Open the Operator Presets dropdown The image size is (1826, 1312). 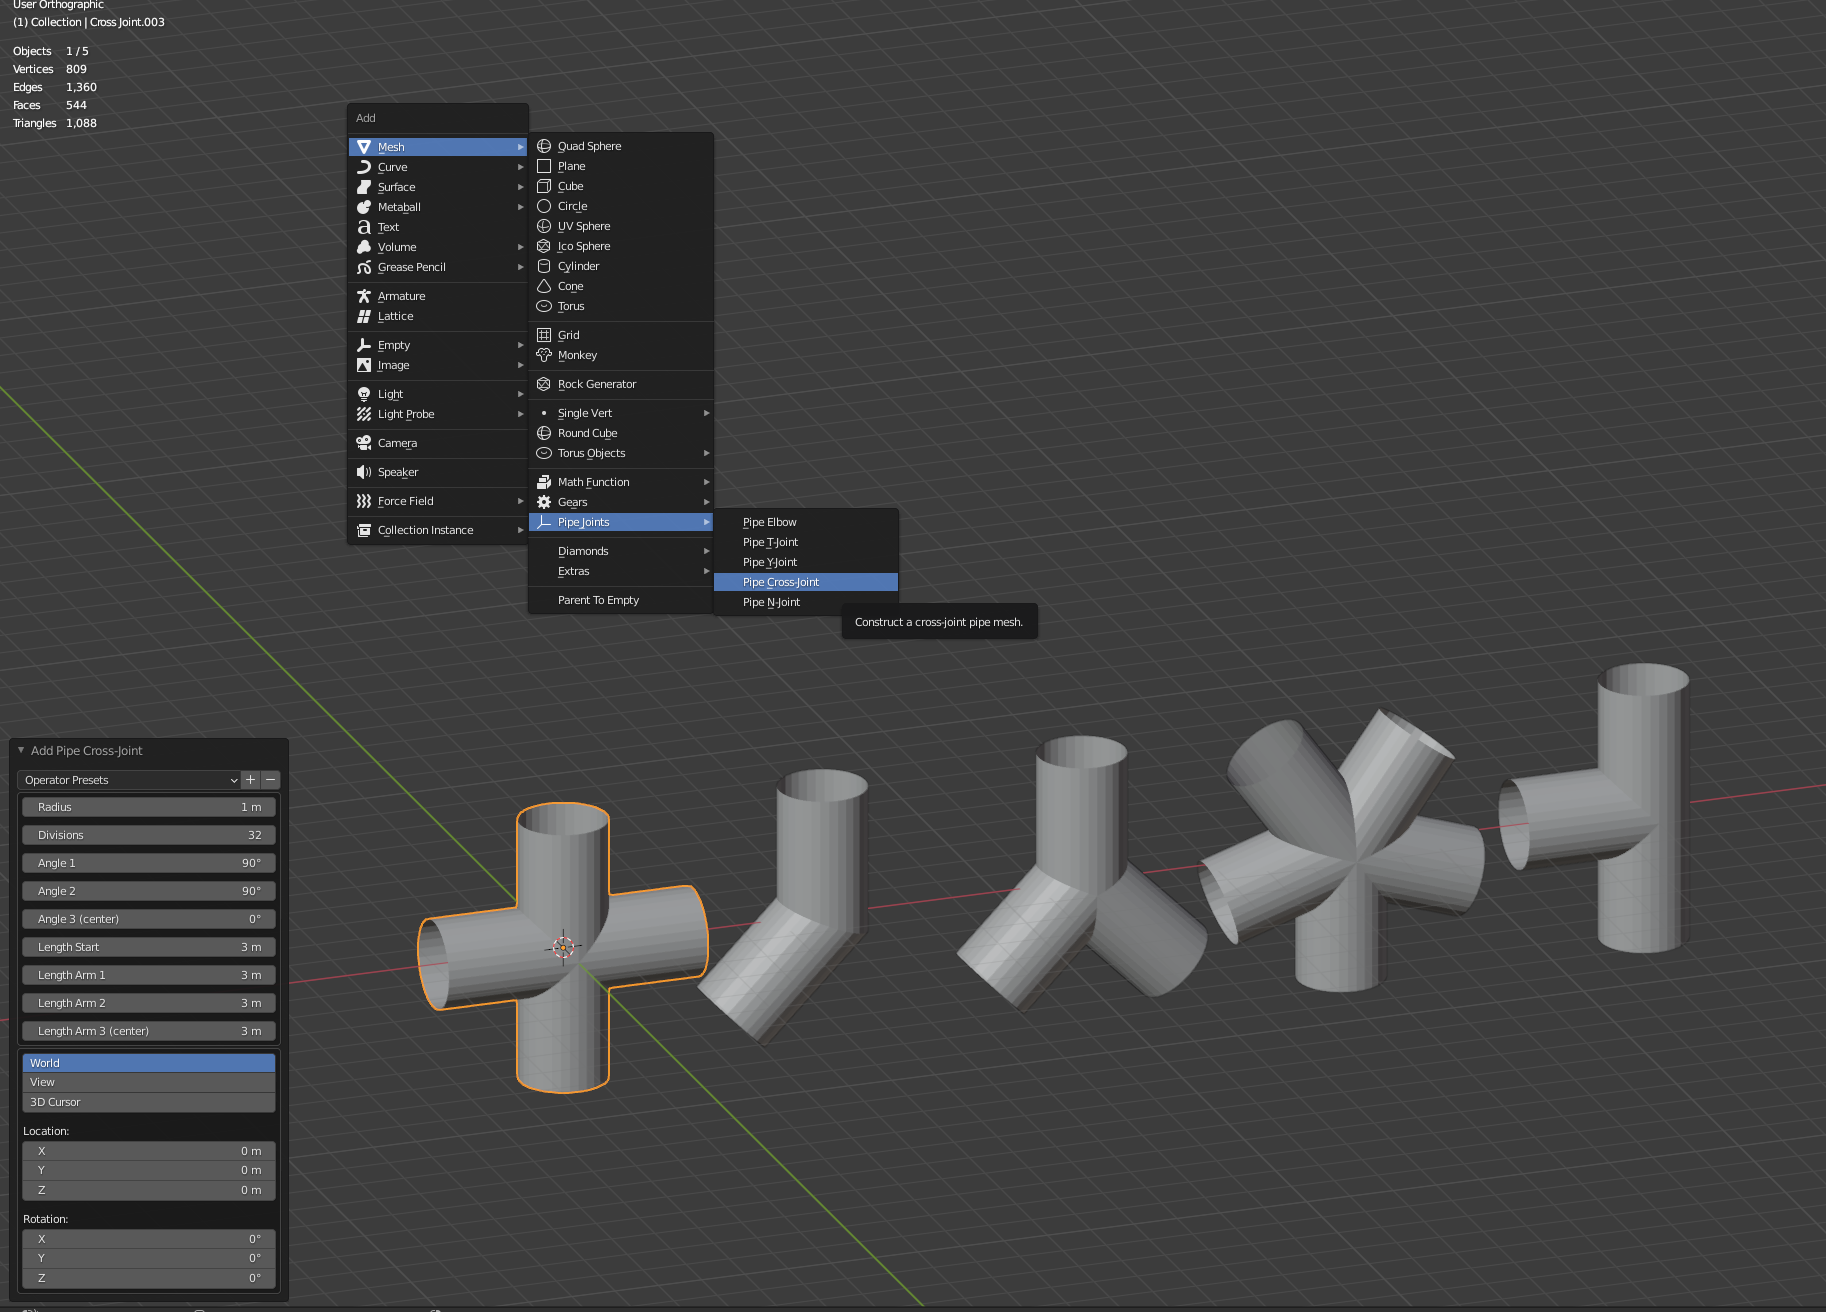129,780
